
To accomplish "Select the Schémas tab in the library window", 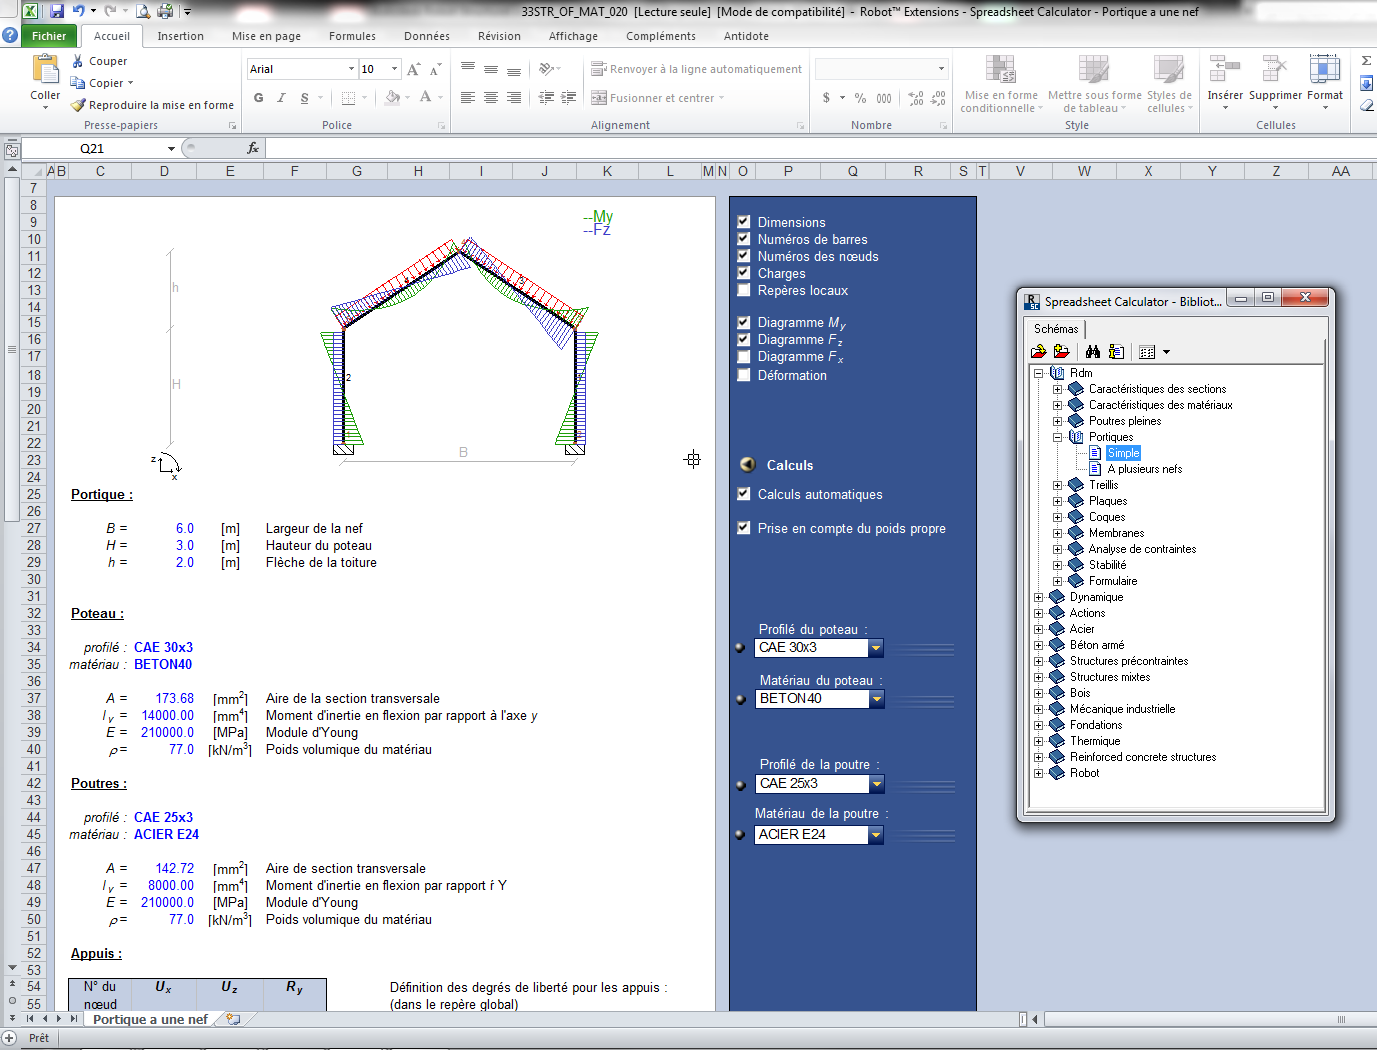I will click(x=1056, y=329).
